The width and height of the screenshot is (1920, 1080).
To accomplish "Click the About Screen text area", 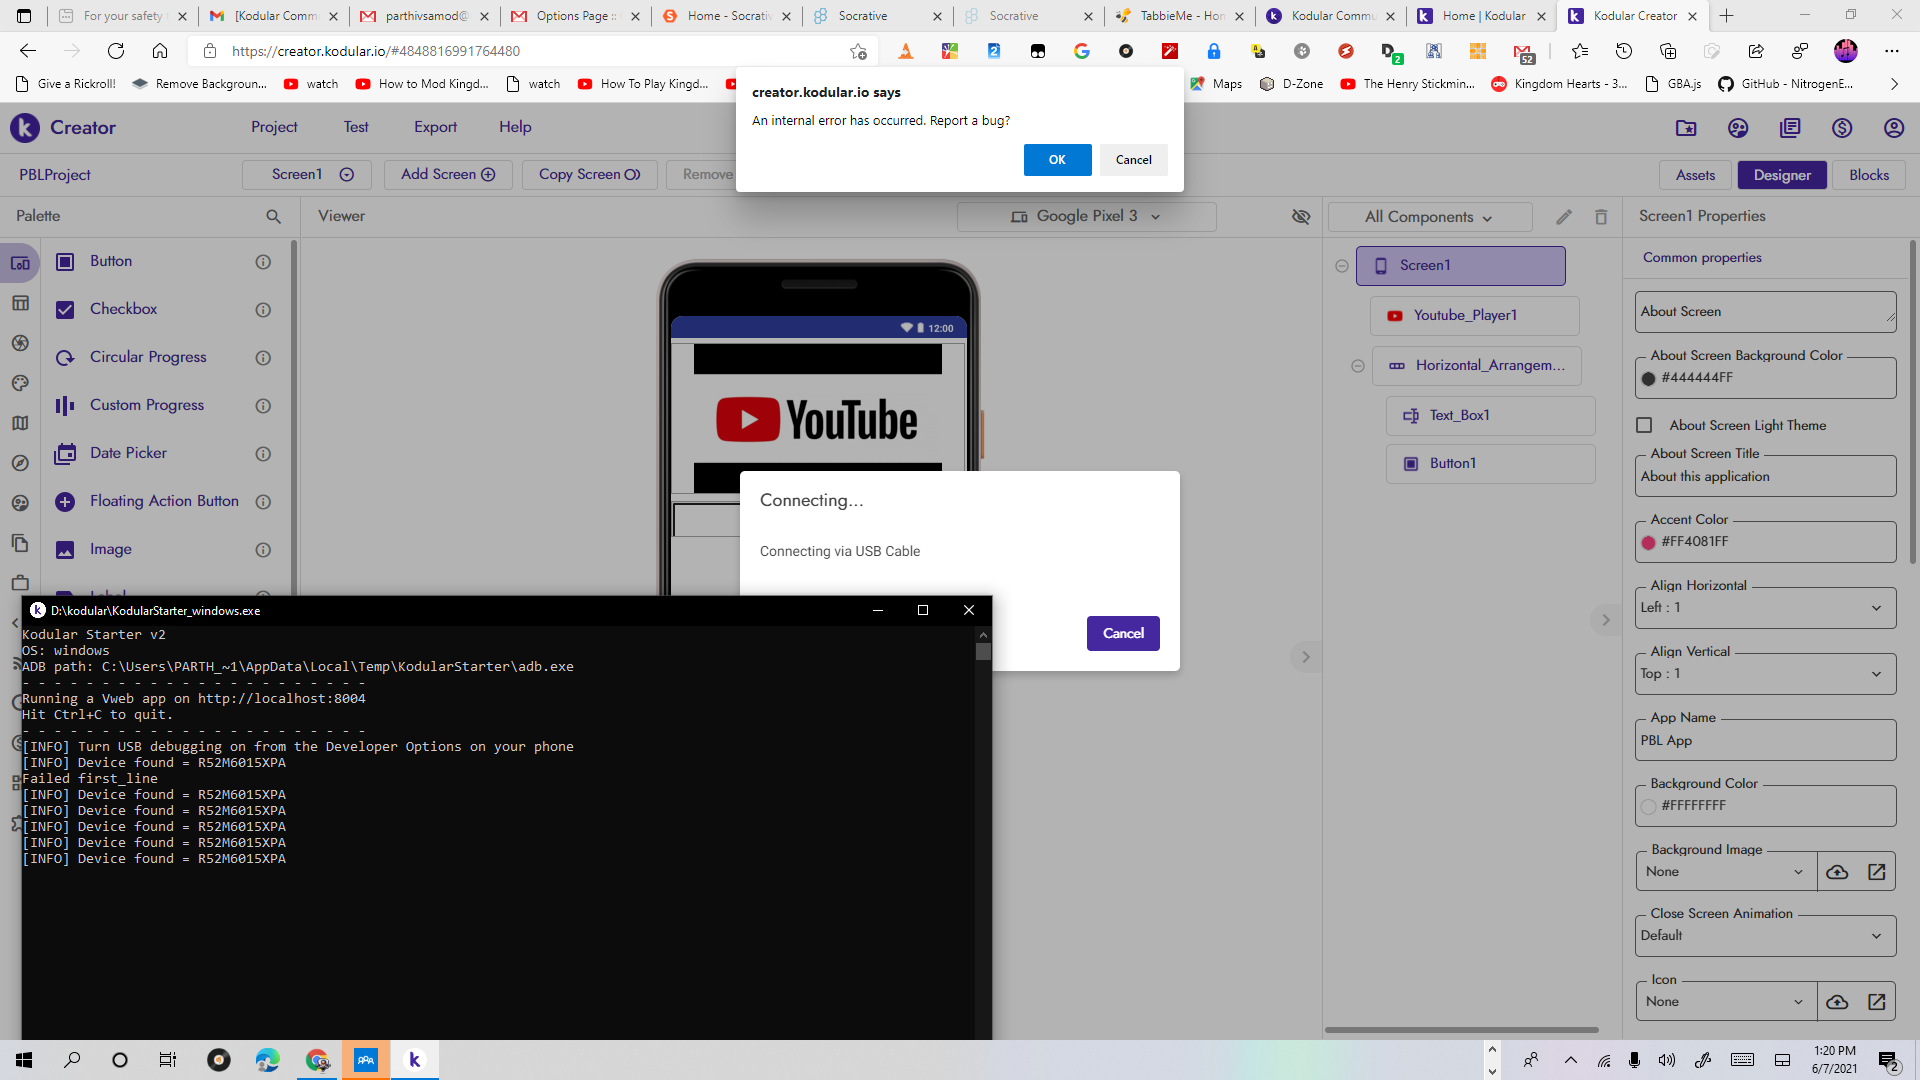I will (x=1765, y=312).
